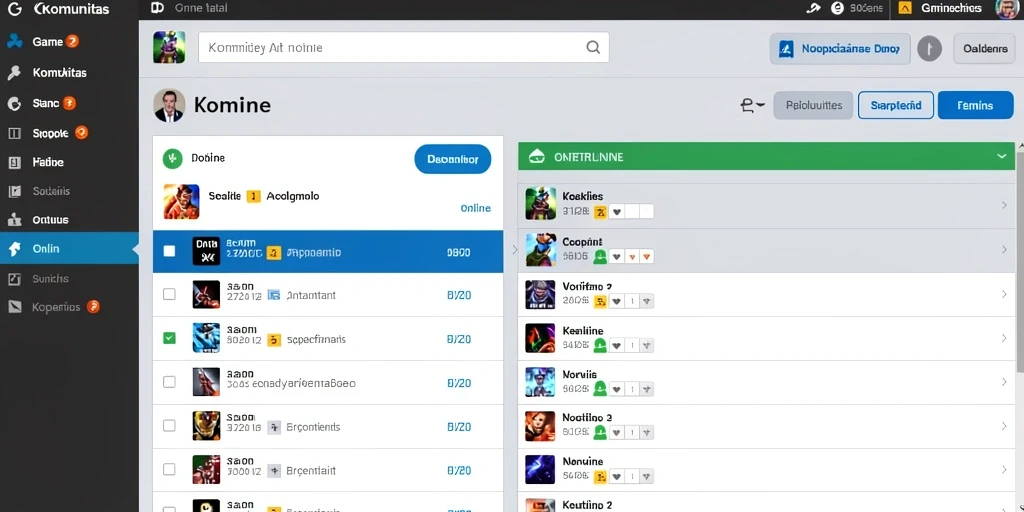Viewport: 1024px width, 512px height.
Task: Click the magnifier icon in search box
Action: pyautogui.click(x=593, y=47)
